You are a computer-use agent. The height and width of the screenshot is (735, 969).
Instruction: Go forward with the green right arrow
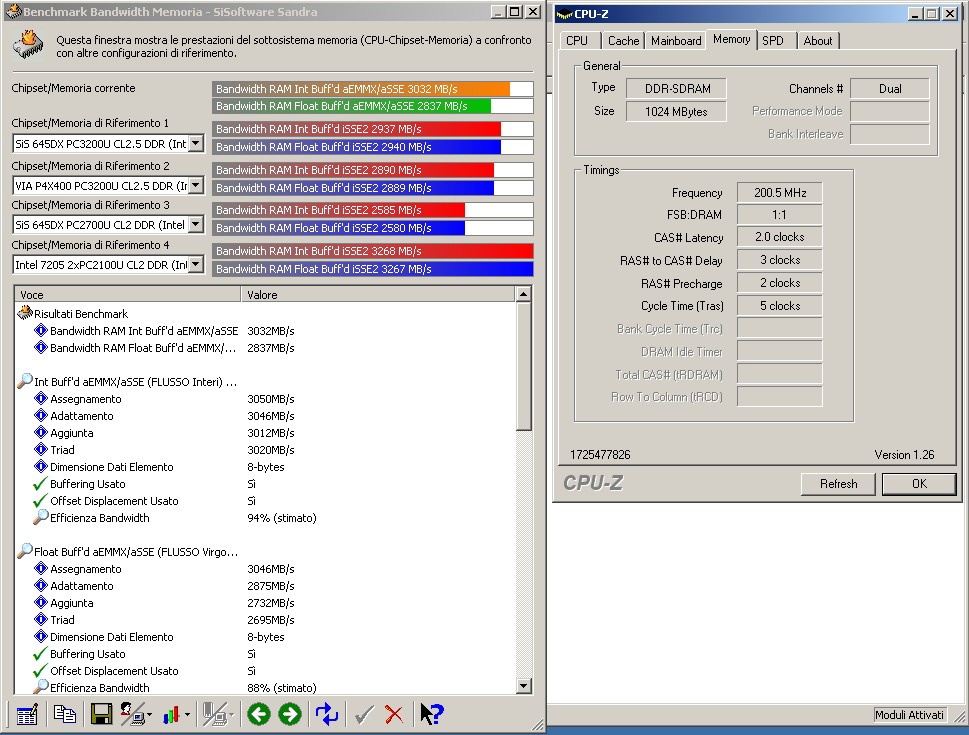290,715
